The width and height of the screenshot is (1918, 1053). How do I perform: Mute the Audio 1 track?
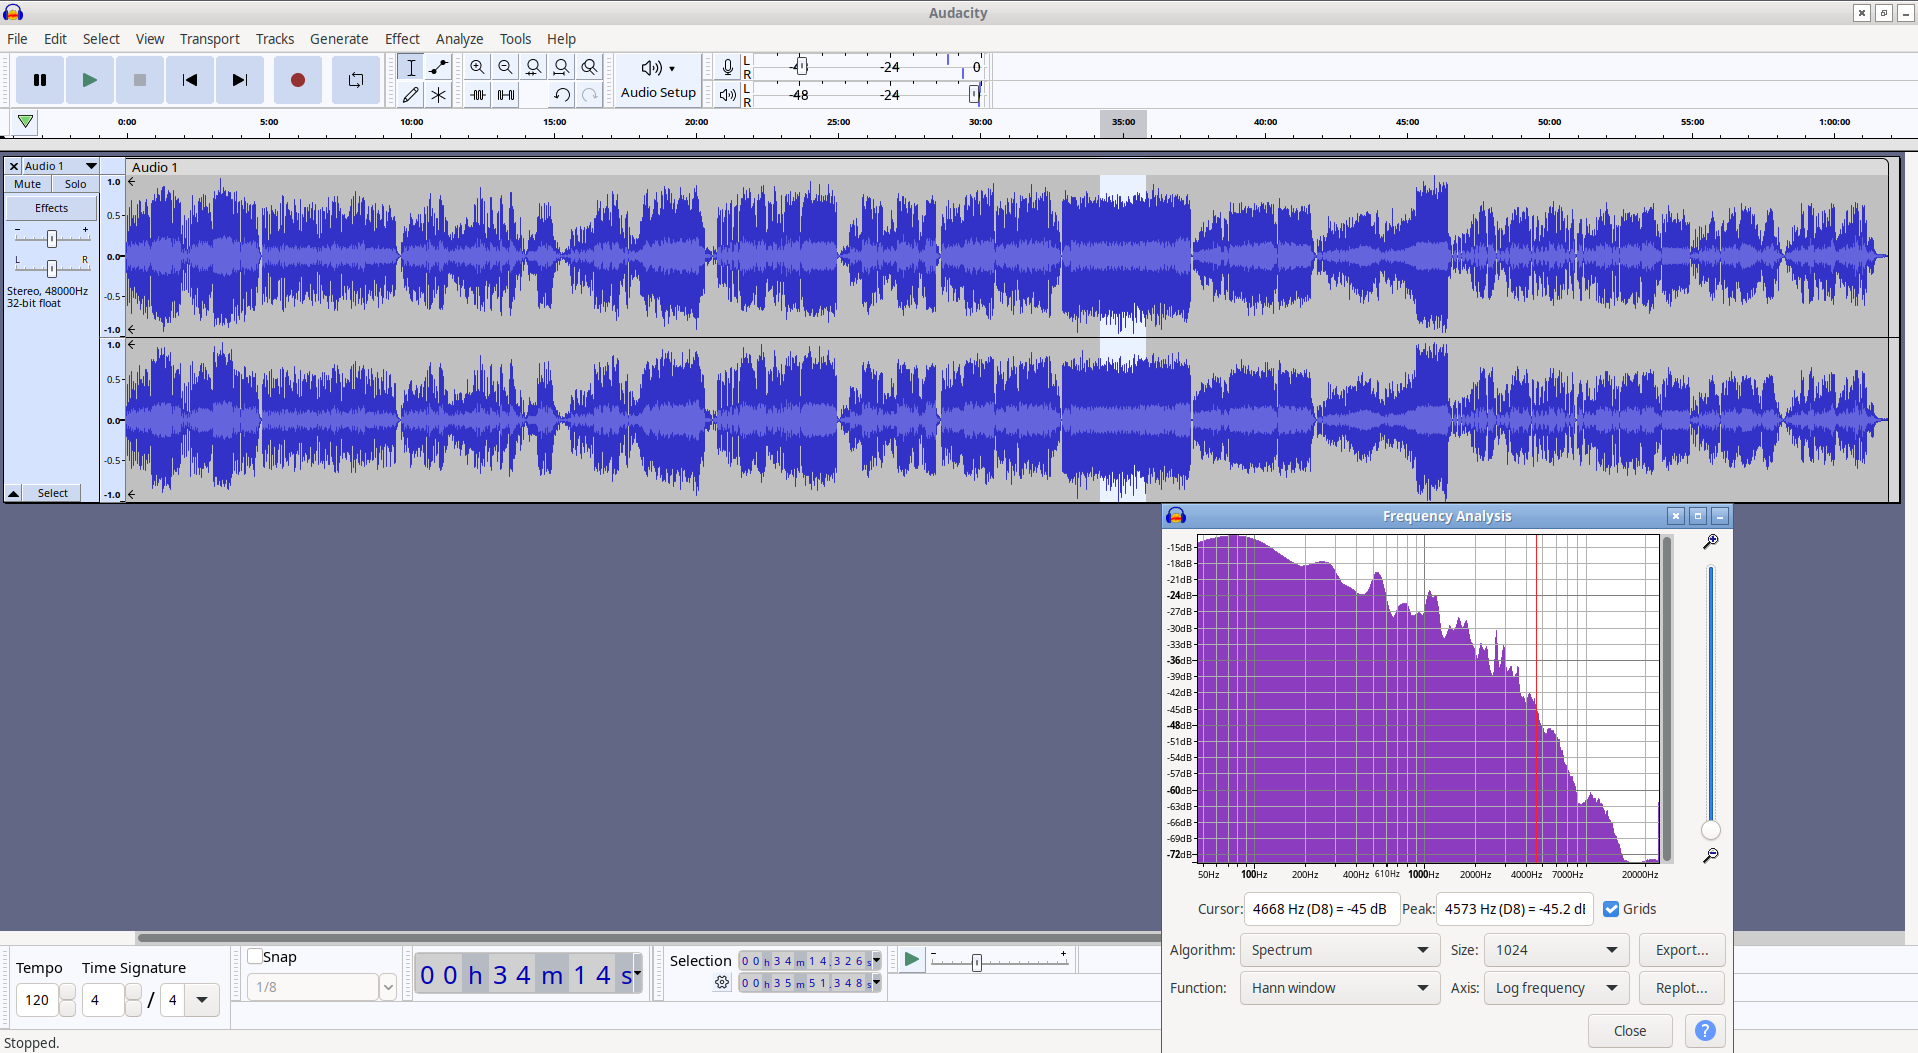pyautogui.click(x=28, y=184)
